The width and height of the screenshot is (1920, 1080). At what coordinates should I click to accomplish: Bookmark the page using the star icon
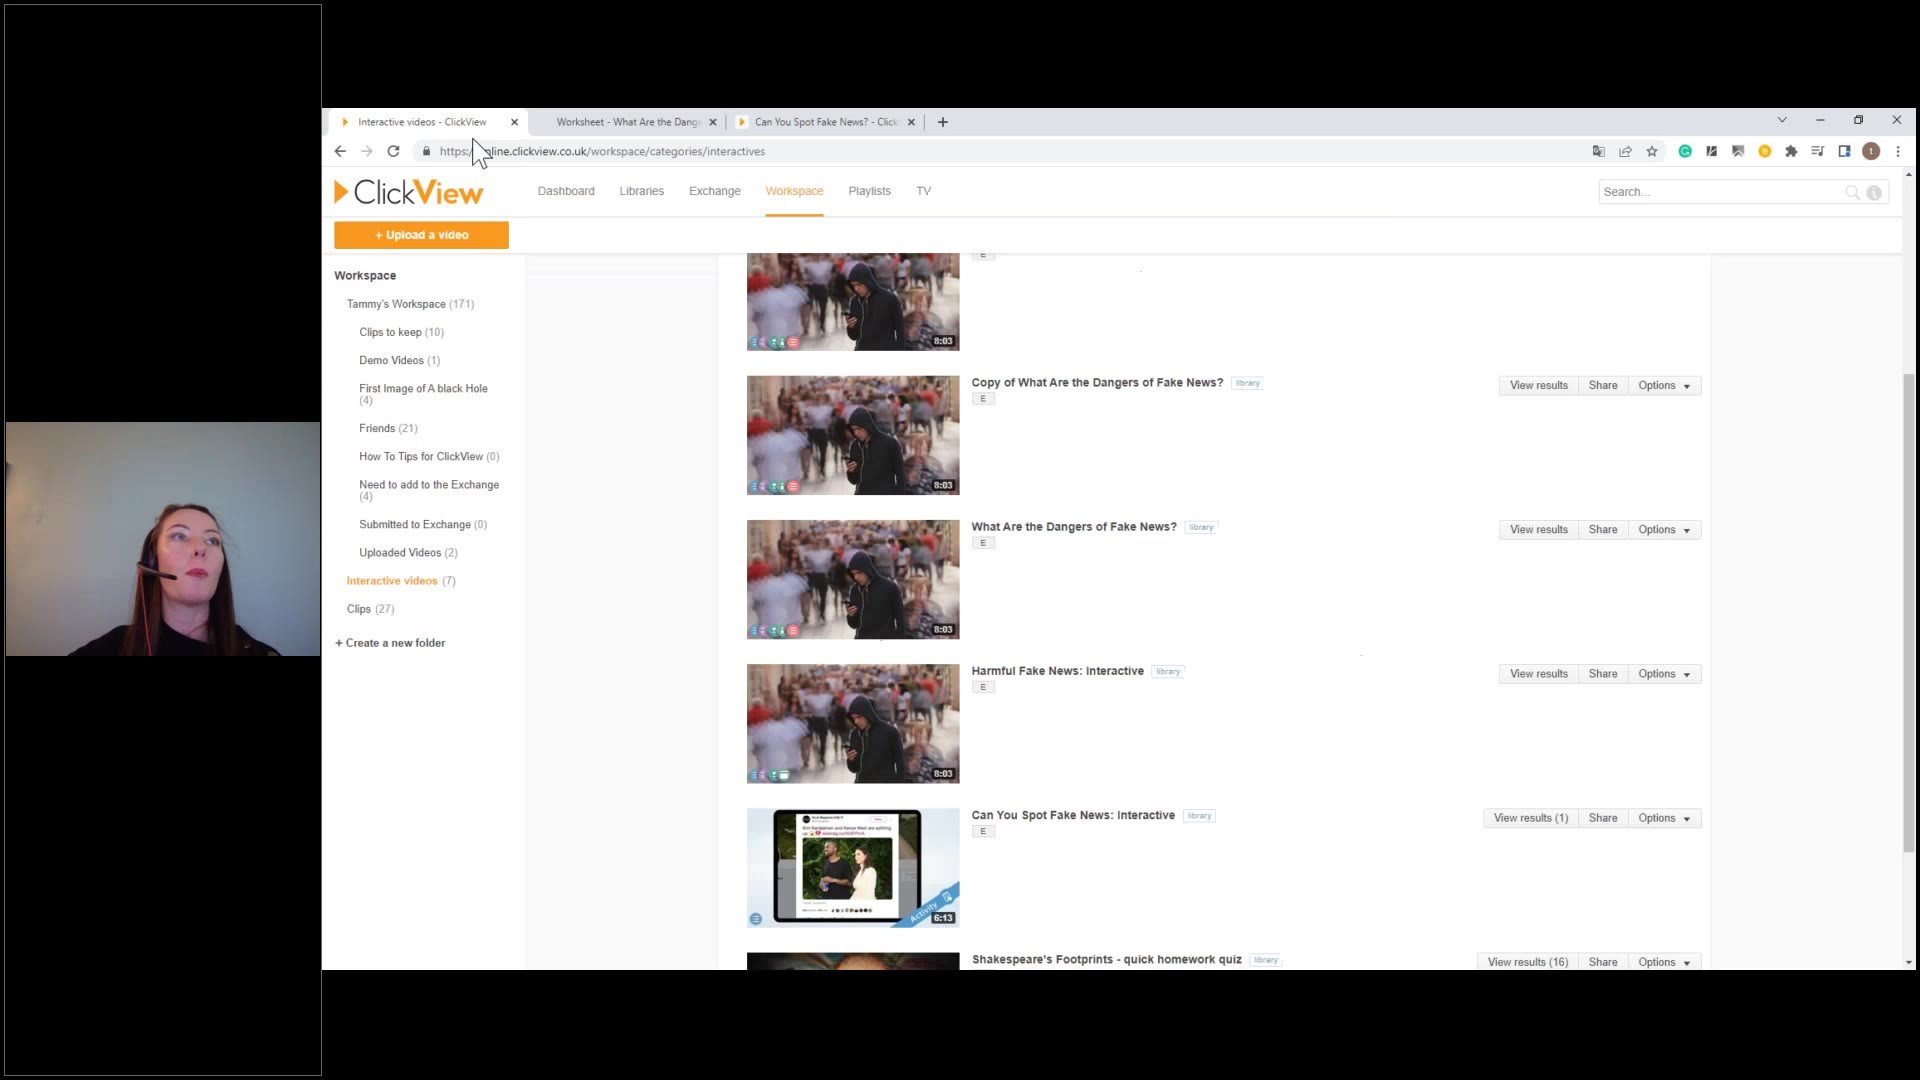coord(1651,151)
